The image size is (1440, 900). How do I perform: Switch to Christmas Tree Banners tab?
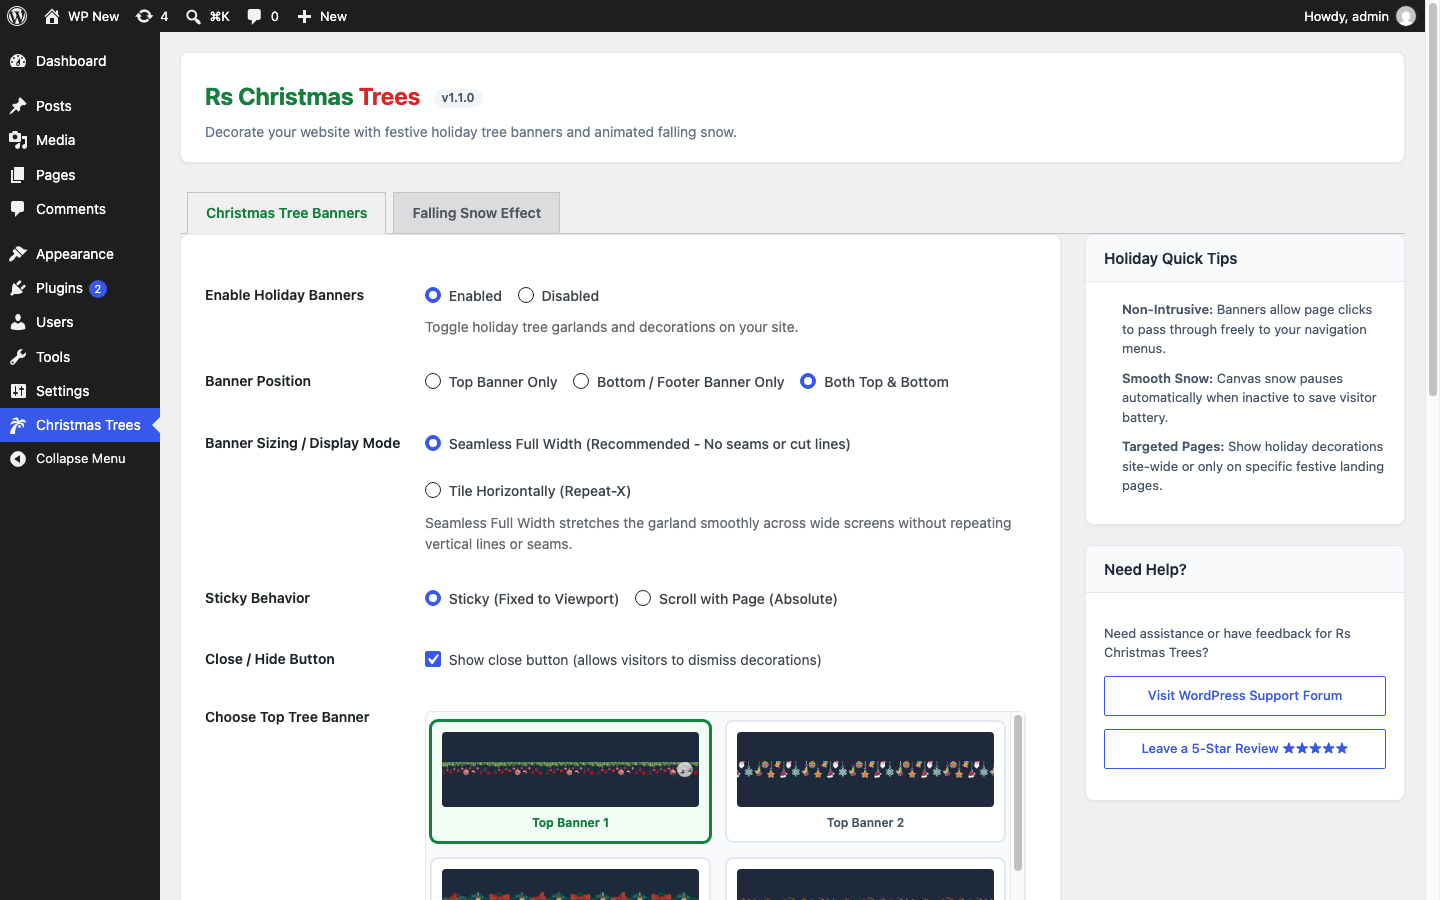[x=287, y=213]
